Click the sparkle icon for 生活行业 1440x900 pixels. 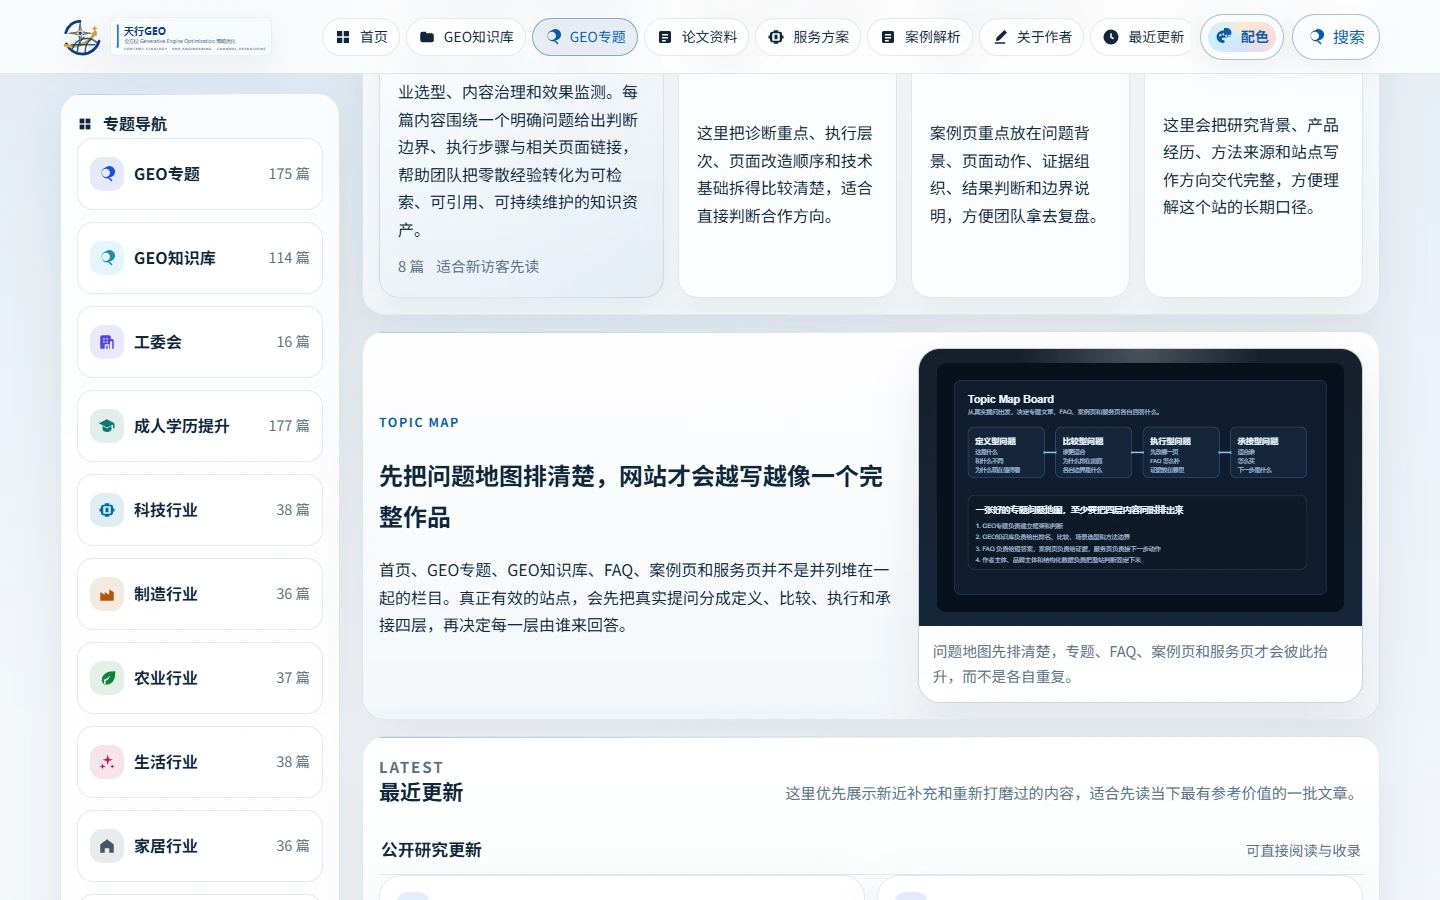click(x=107, y=762)
